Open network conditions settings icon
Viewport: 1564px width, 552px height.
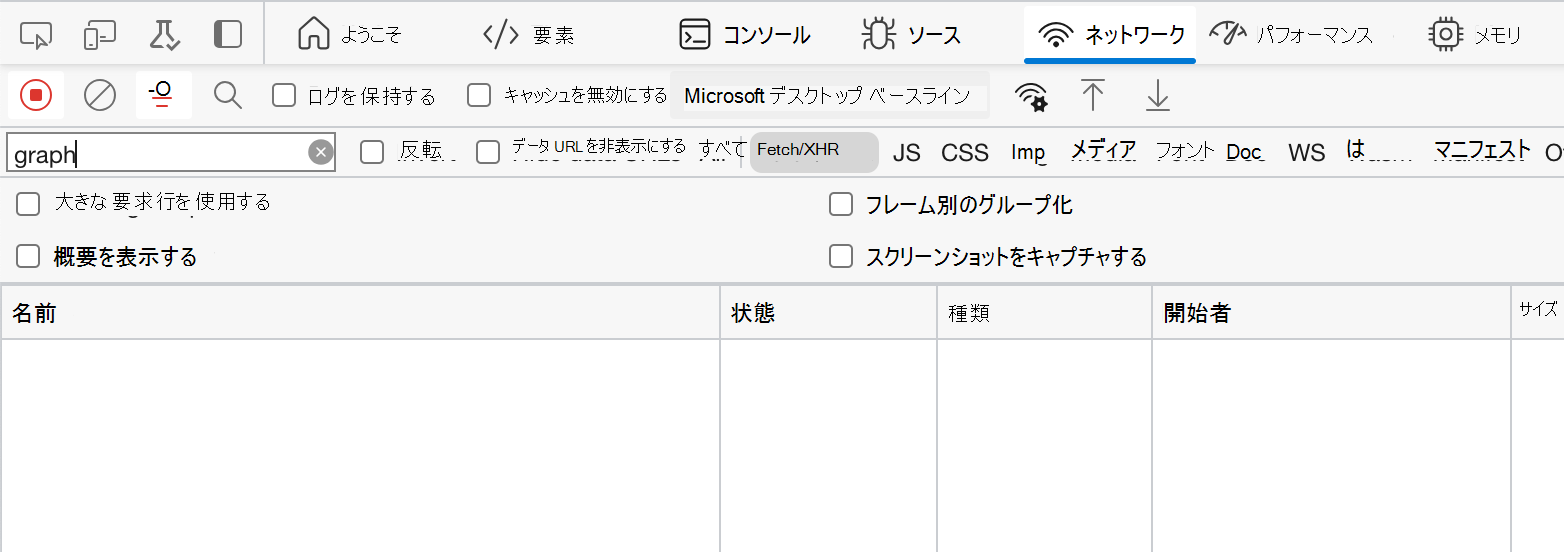(x=1031, y=96)
